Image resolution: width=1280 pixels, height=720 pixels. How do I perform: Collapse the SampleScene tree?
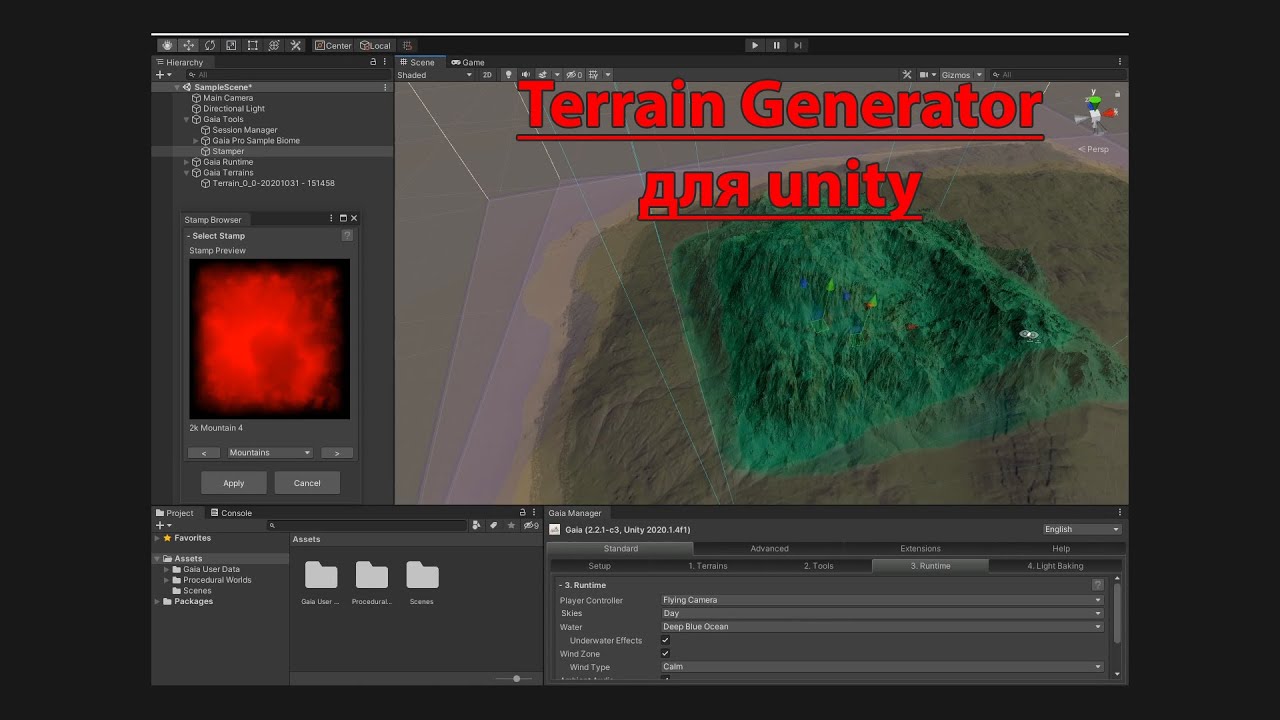178,88
